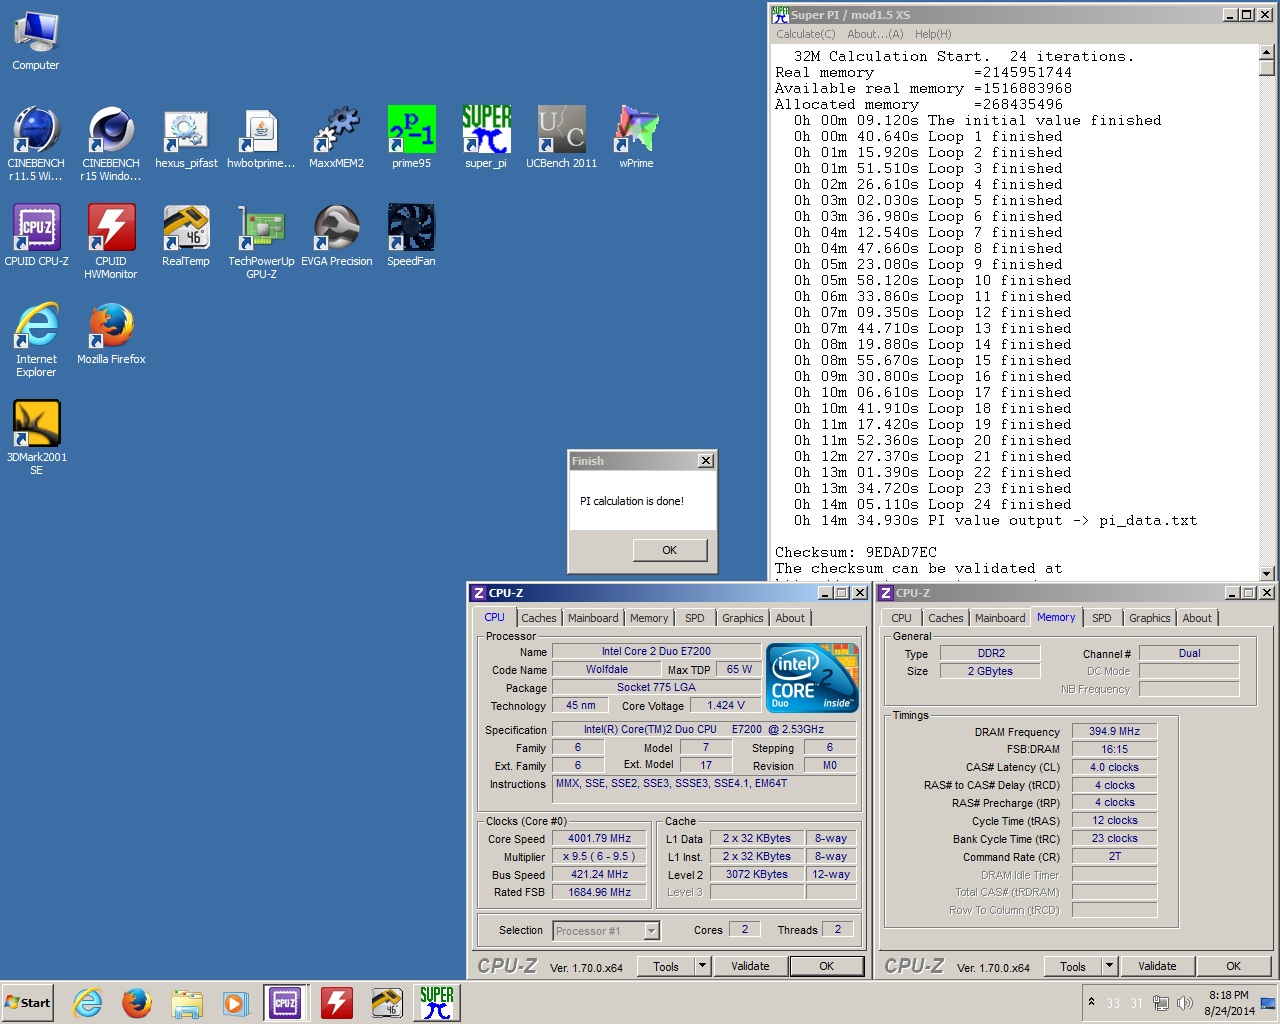Click the Intel Core 2 Duo logo
The image size is (1280, 1024).
coord(812,678)
